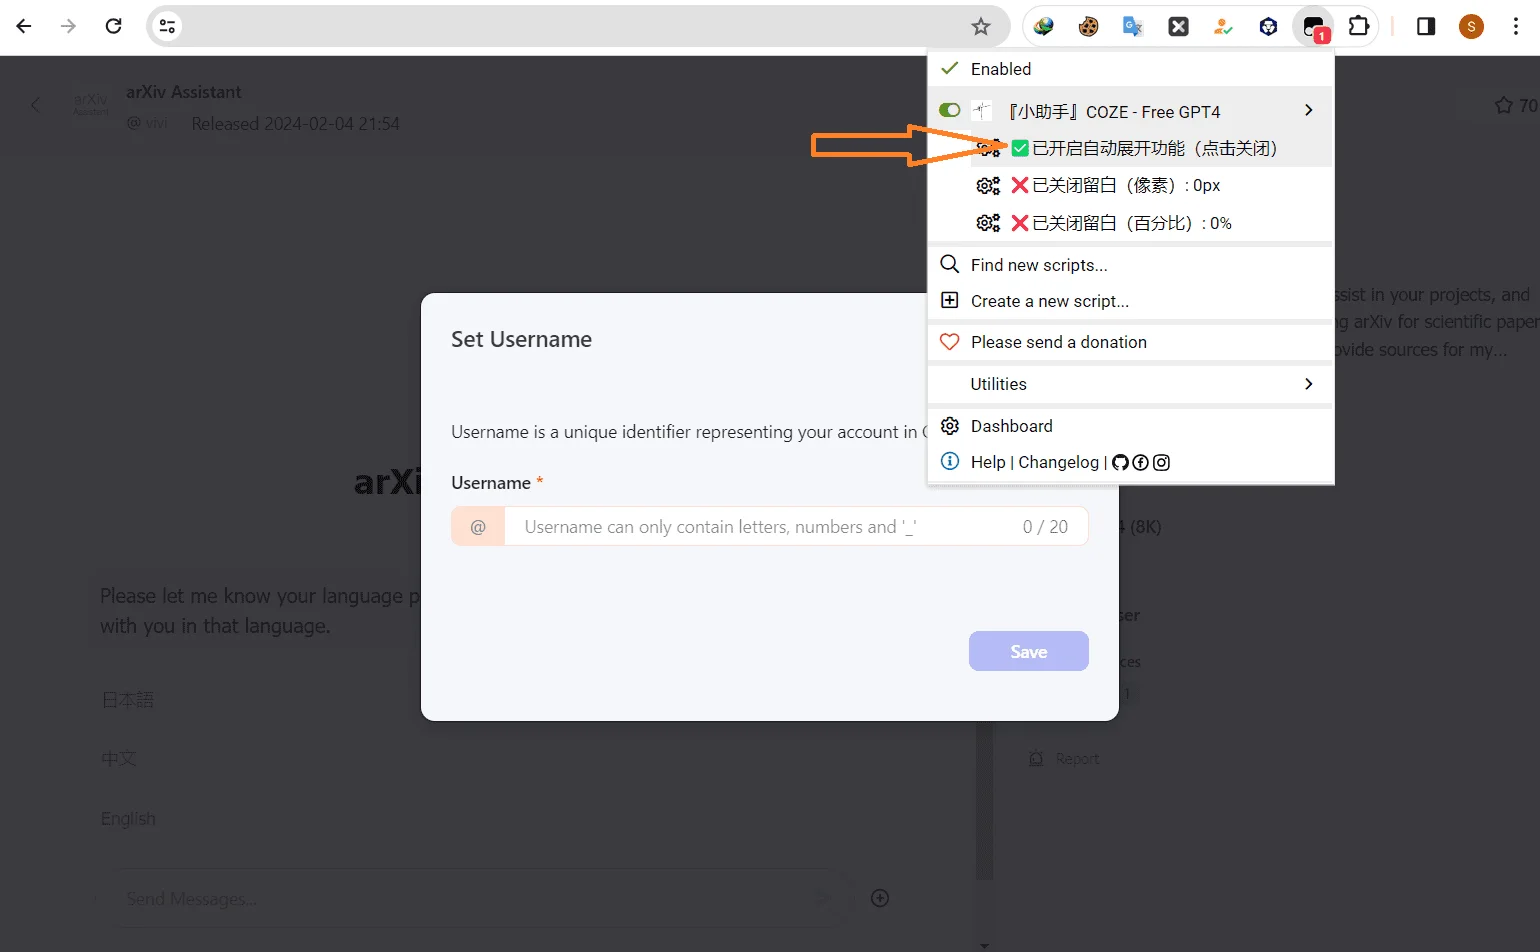This screenshot has height=952, width=1540.
Task: Open the Chrome three-dot menu
Action: coord(1516,26)
